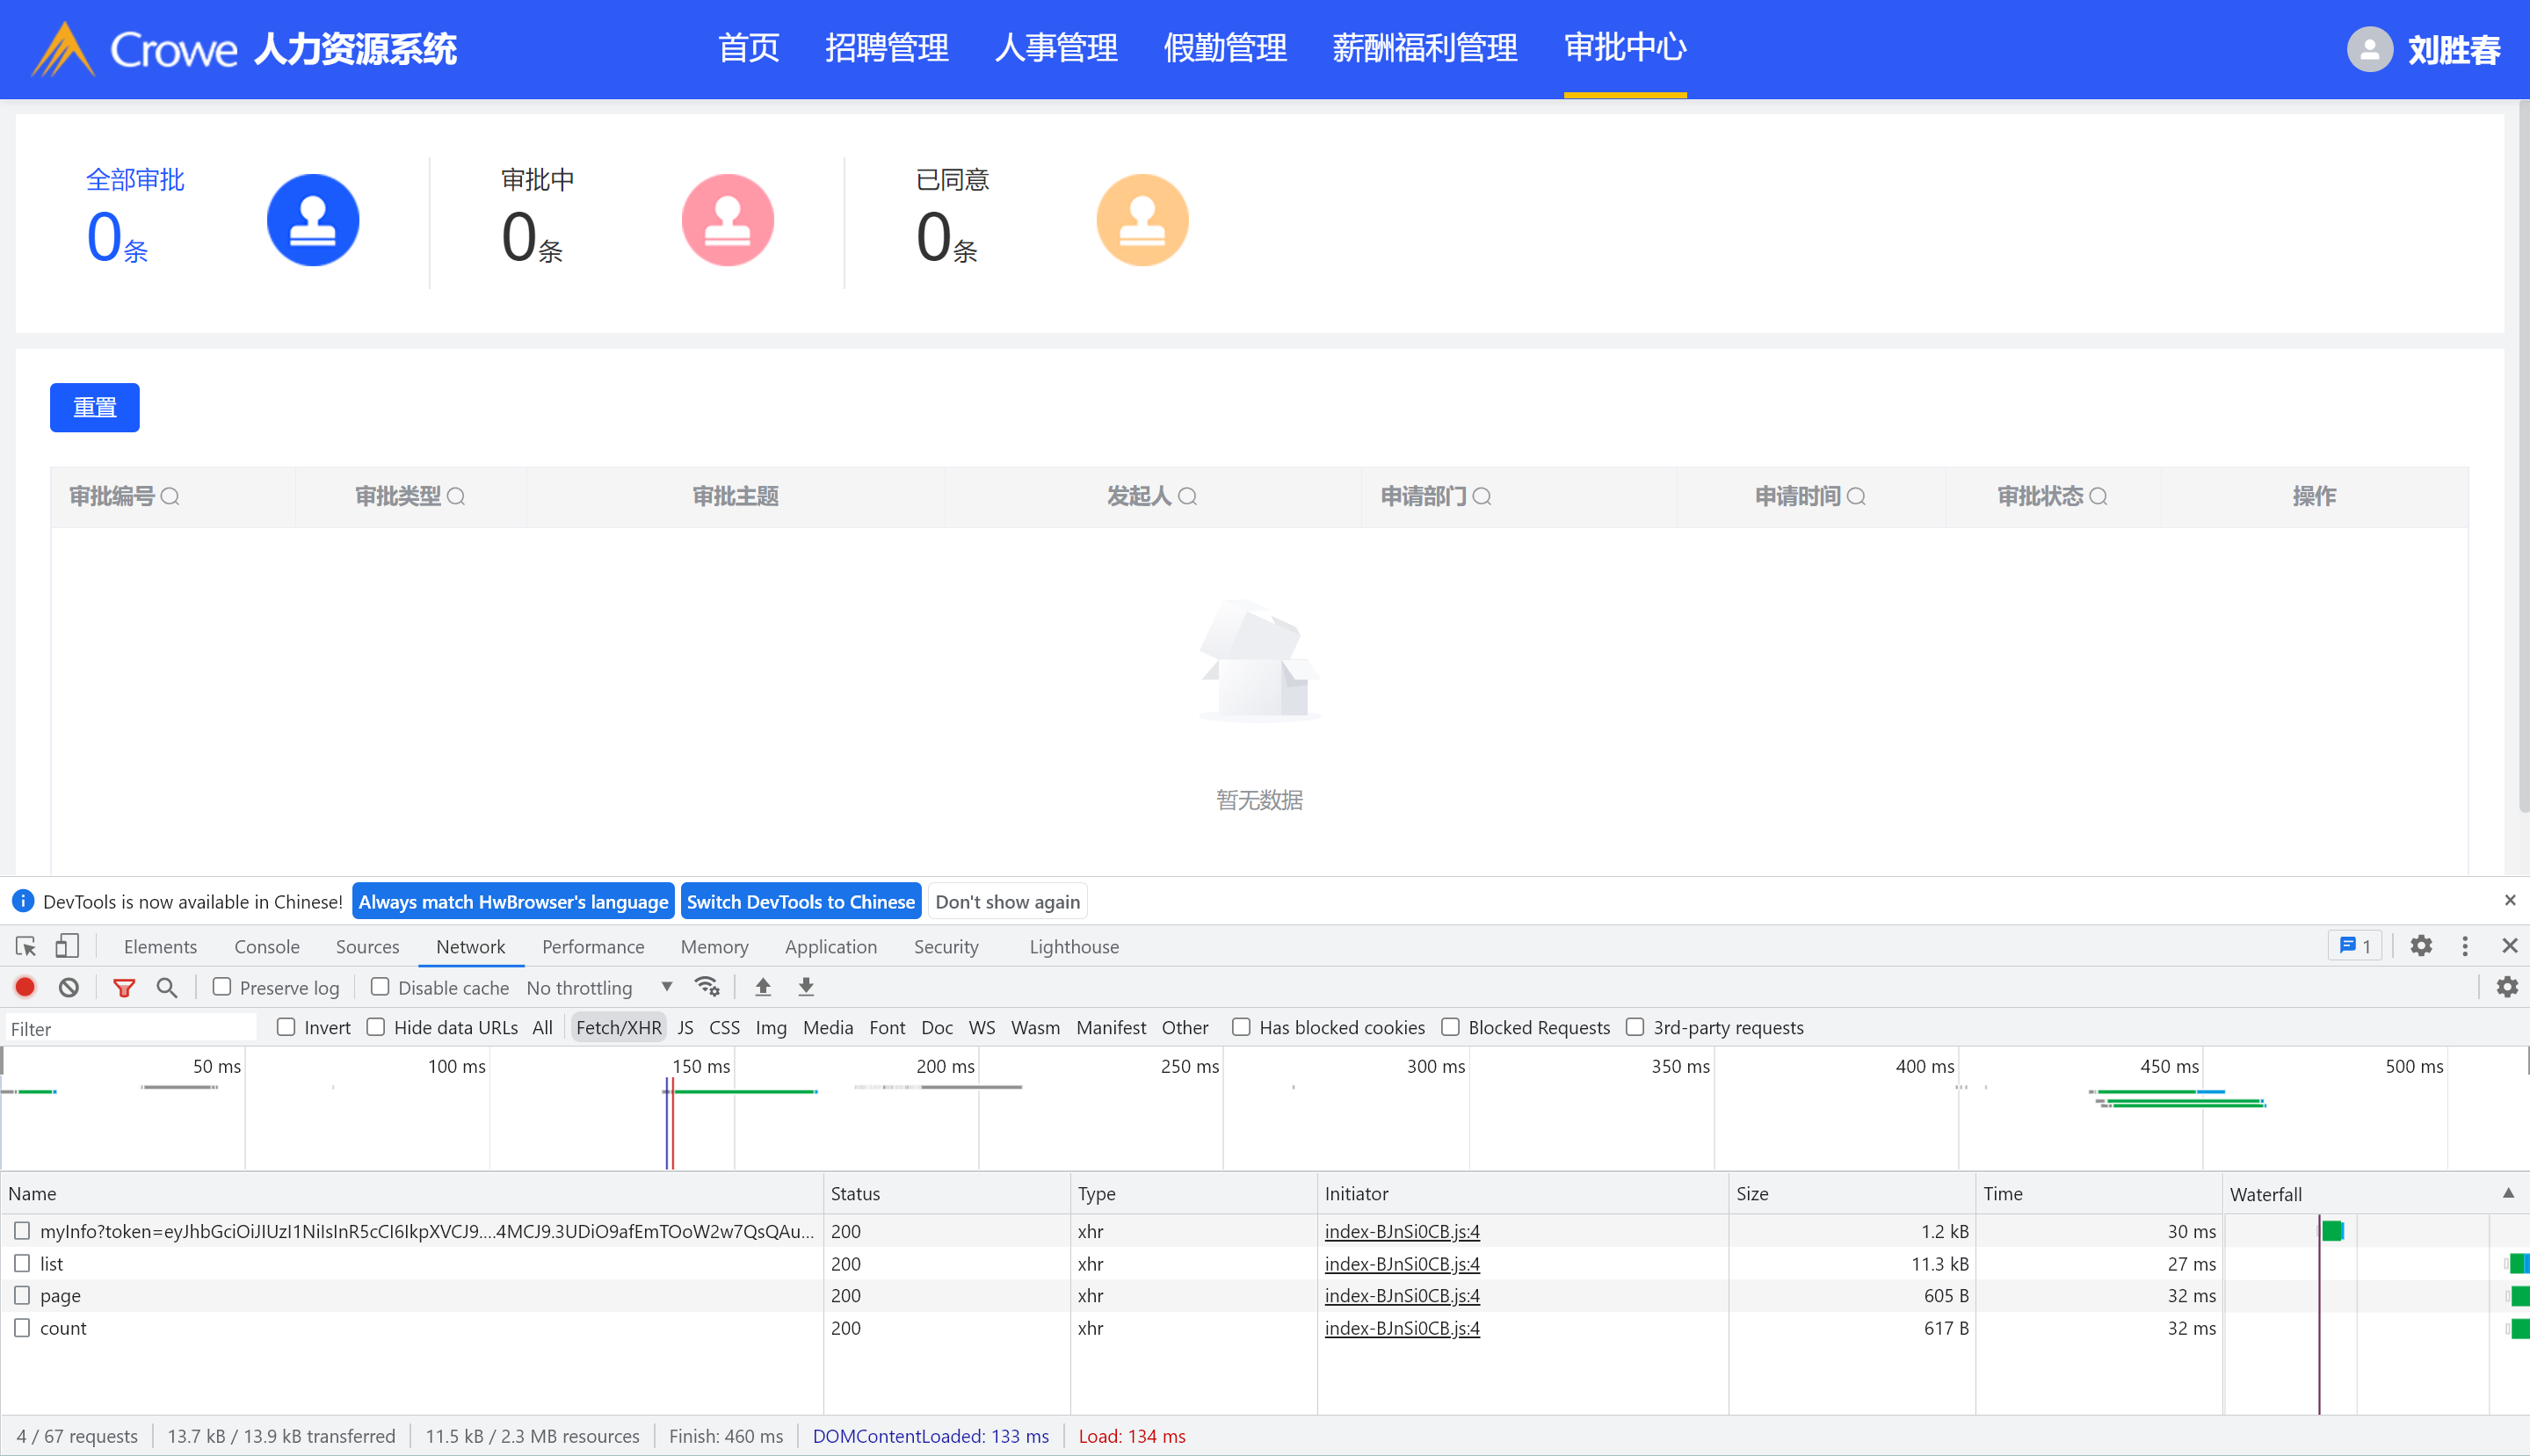Screen dimensions: 2530x1456
Task: Search by 审批编号 column magnifier icon
Action: 170,496
